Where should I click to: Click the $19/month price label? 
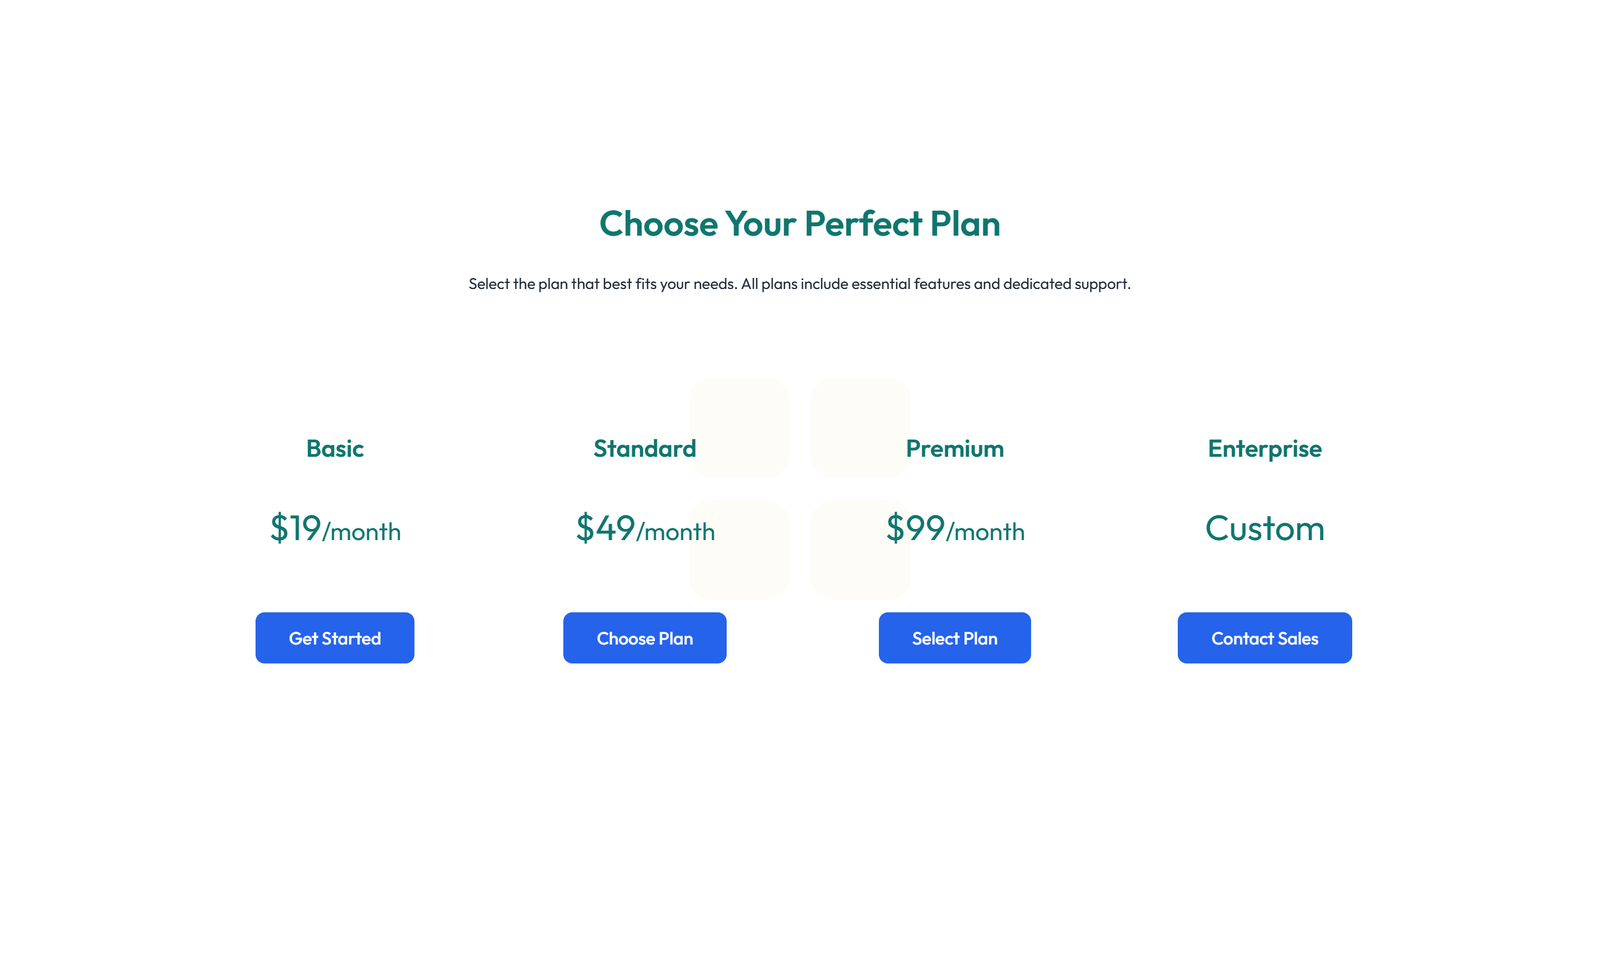334,530
